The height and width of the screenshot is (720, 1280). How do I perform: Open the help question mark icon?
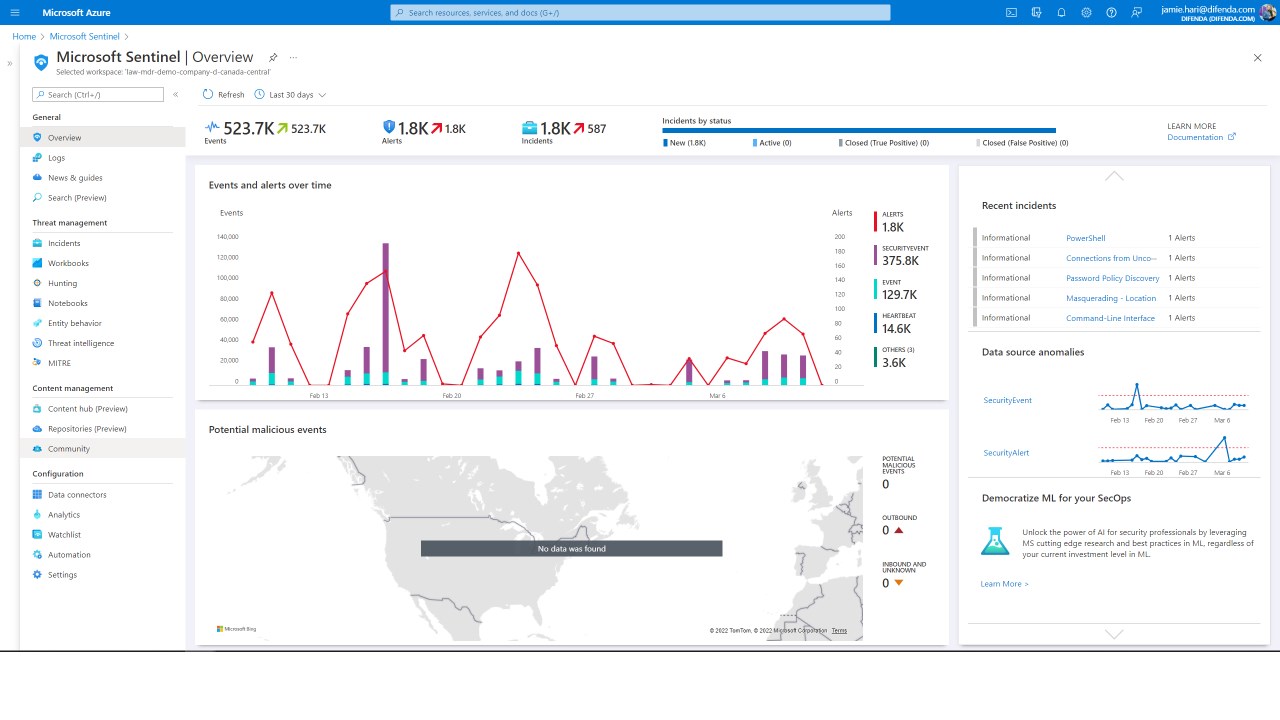click(1111, 12)
